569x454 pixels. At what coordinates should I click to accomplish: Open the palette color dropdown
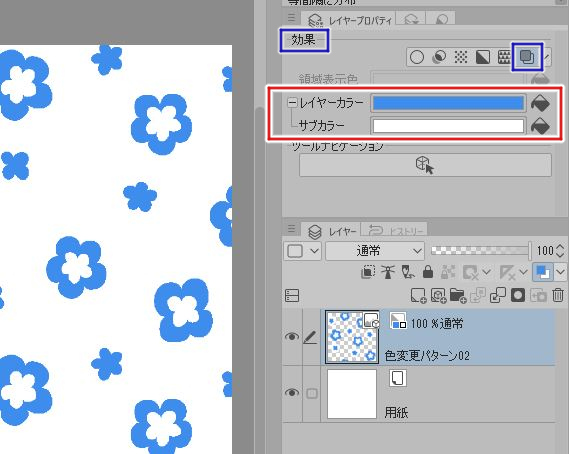[302, 251]
